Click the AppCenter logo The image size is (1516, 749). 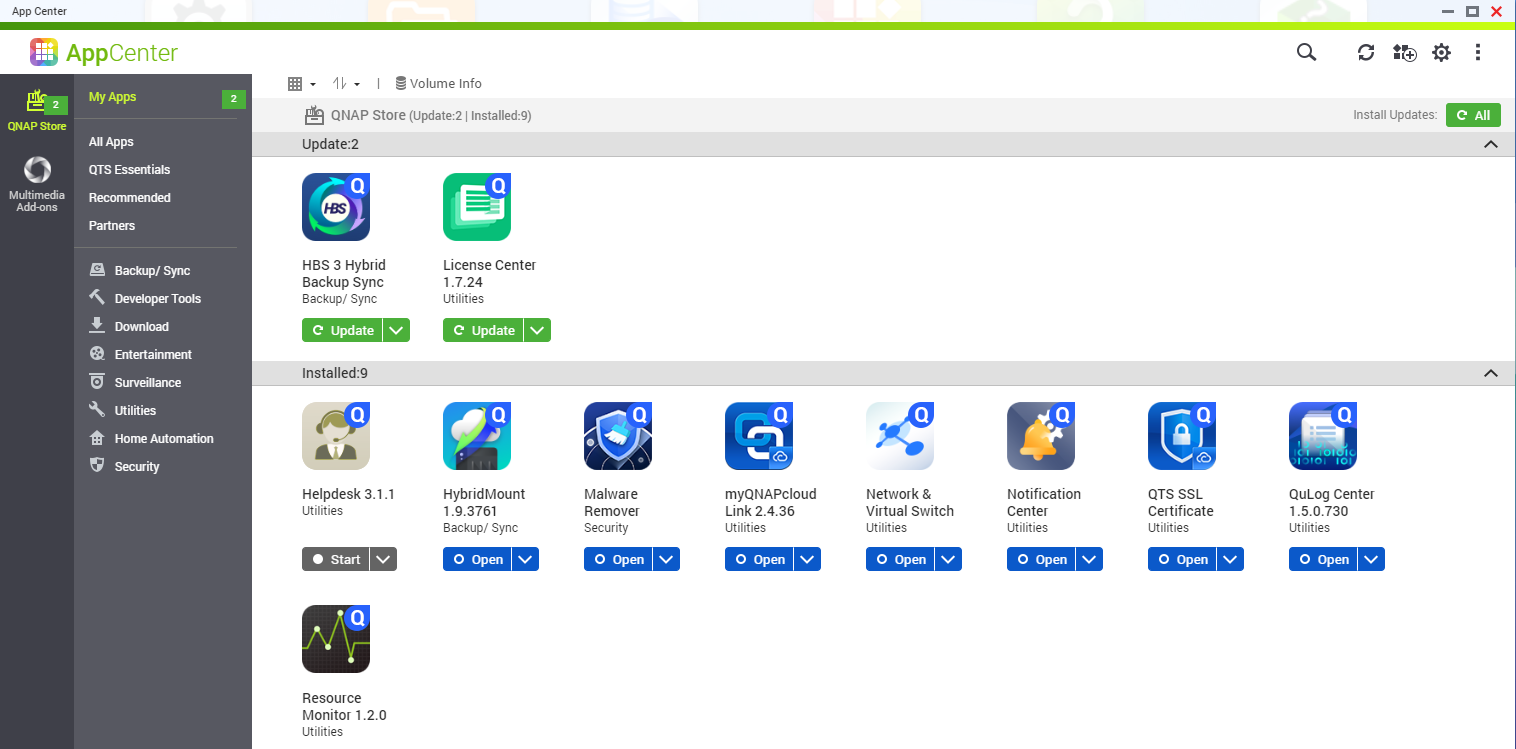coord(104,52)
